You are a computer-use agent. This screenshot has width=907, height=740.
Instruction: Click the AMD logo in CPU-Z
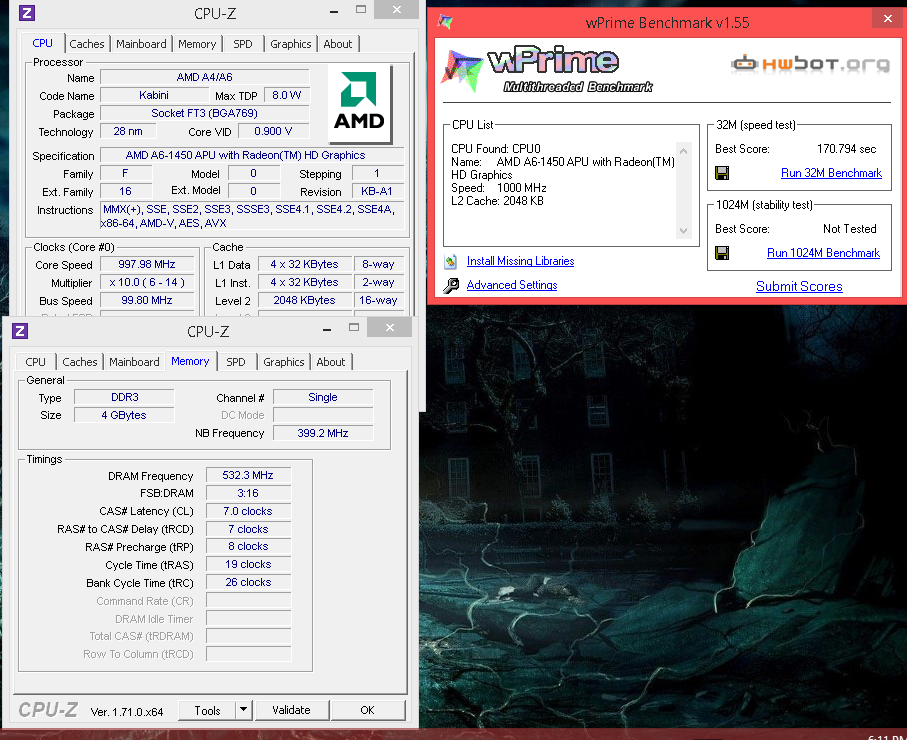359,104
